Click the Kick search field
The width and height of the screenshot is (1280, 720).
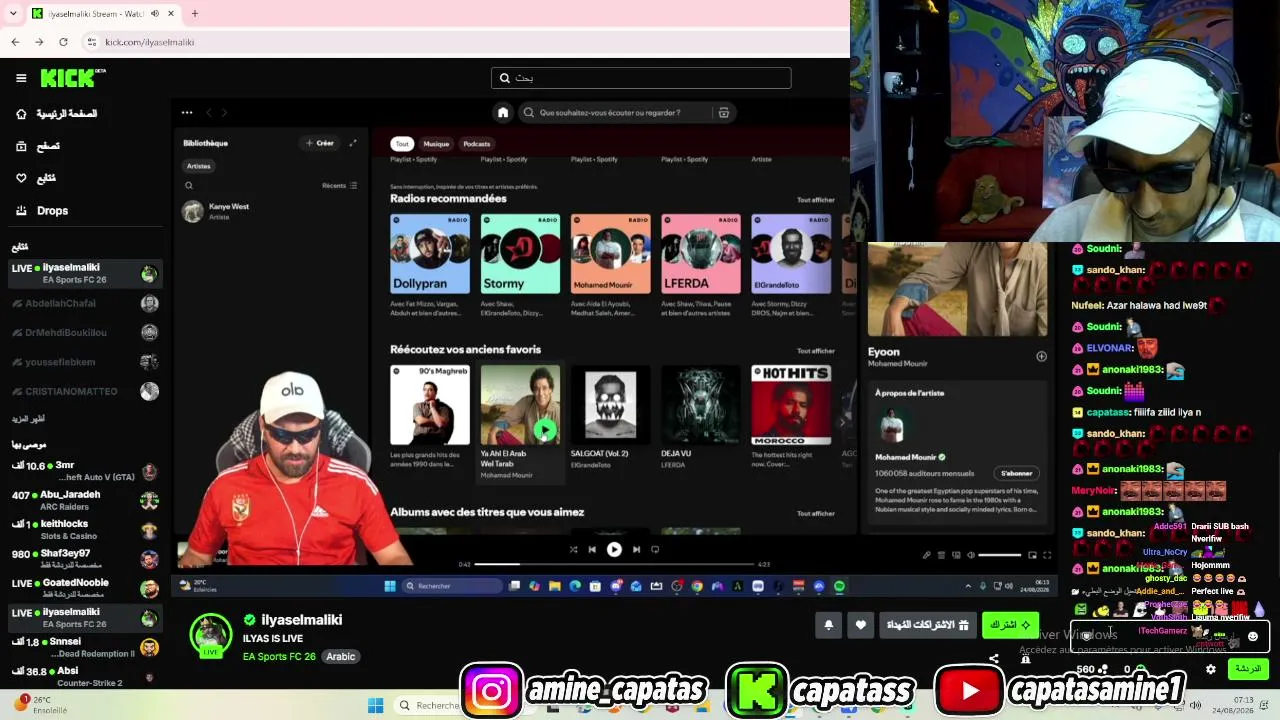(641, 78)
